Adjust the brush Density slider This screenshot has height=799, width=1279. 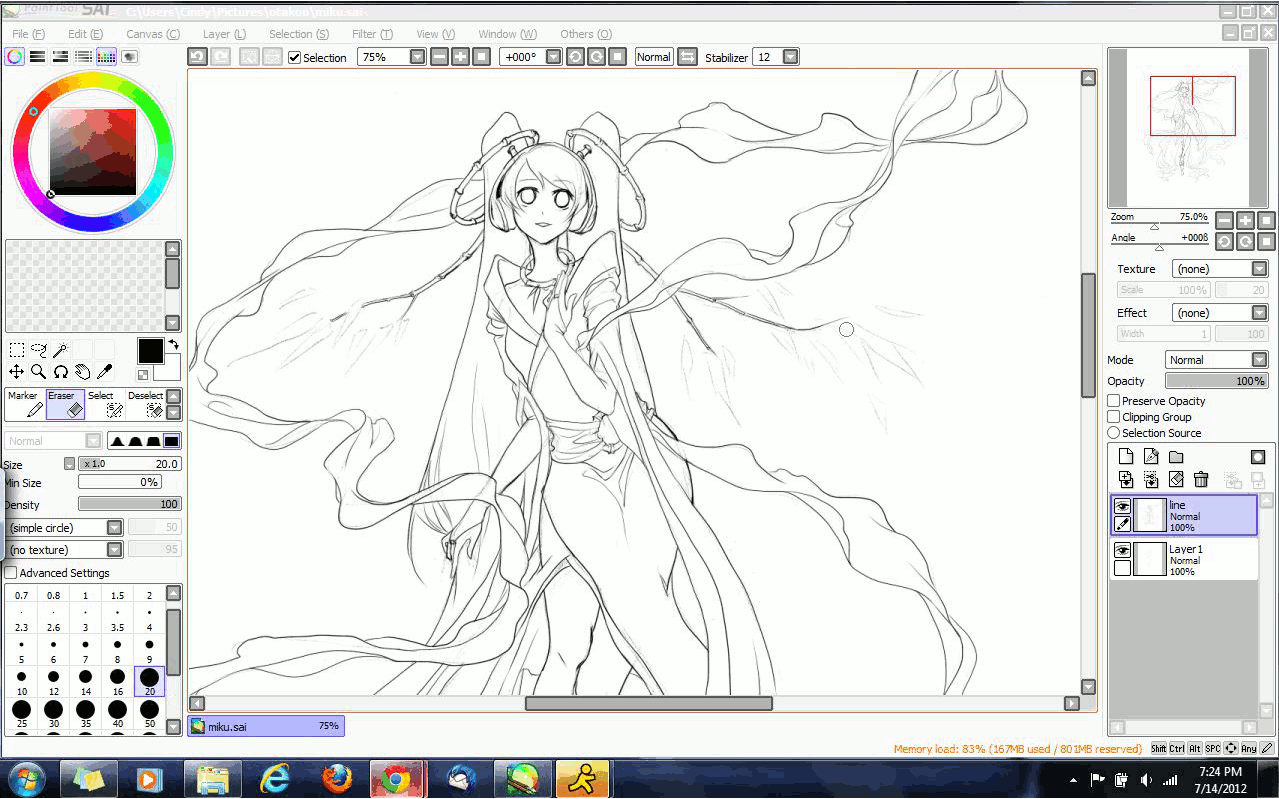click(x=129, y=504)
